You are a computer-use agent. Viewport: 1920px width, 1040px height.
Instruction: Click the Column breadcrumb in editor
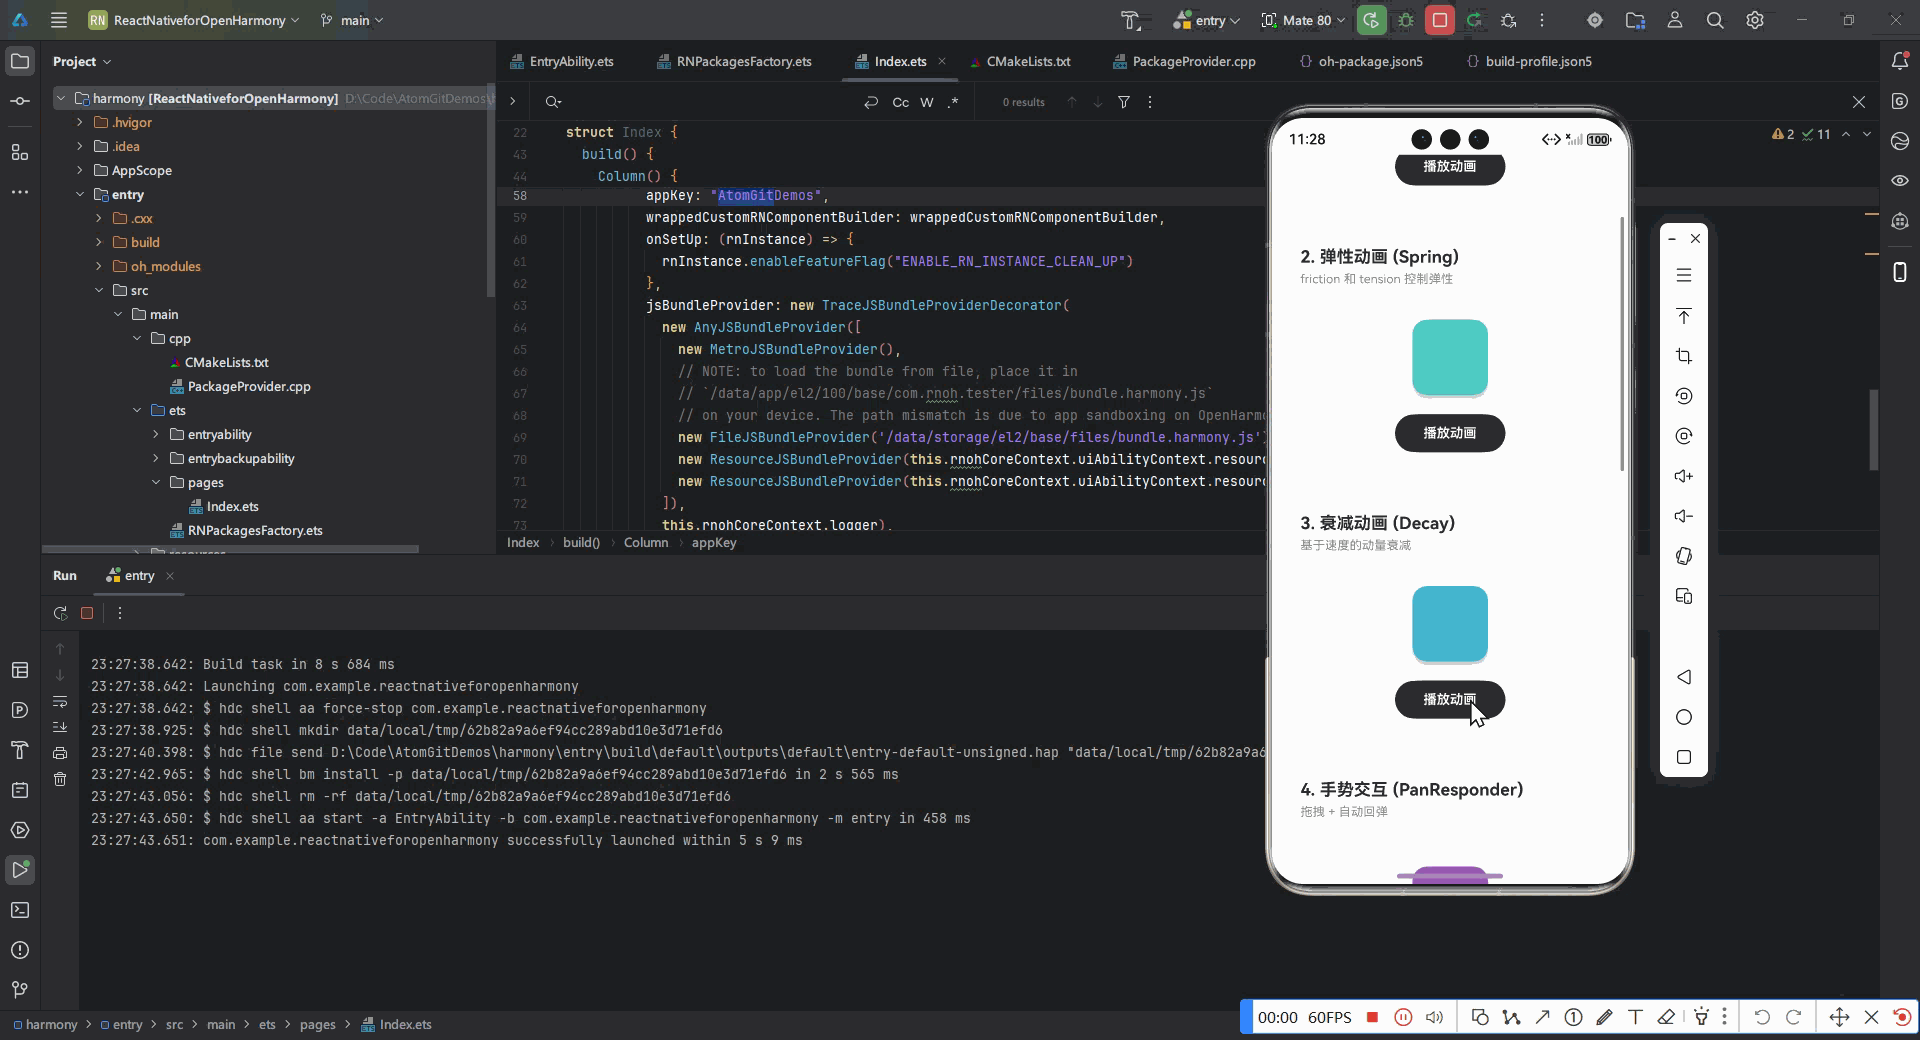click(x=646, y=542)
